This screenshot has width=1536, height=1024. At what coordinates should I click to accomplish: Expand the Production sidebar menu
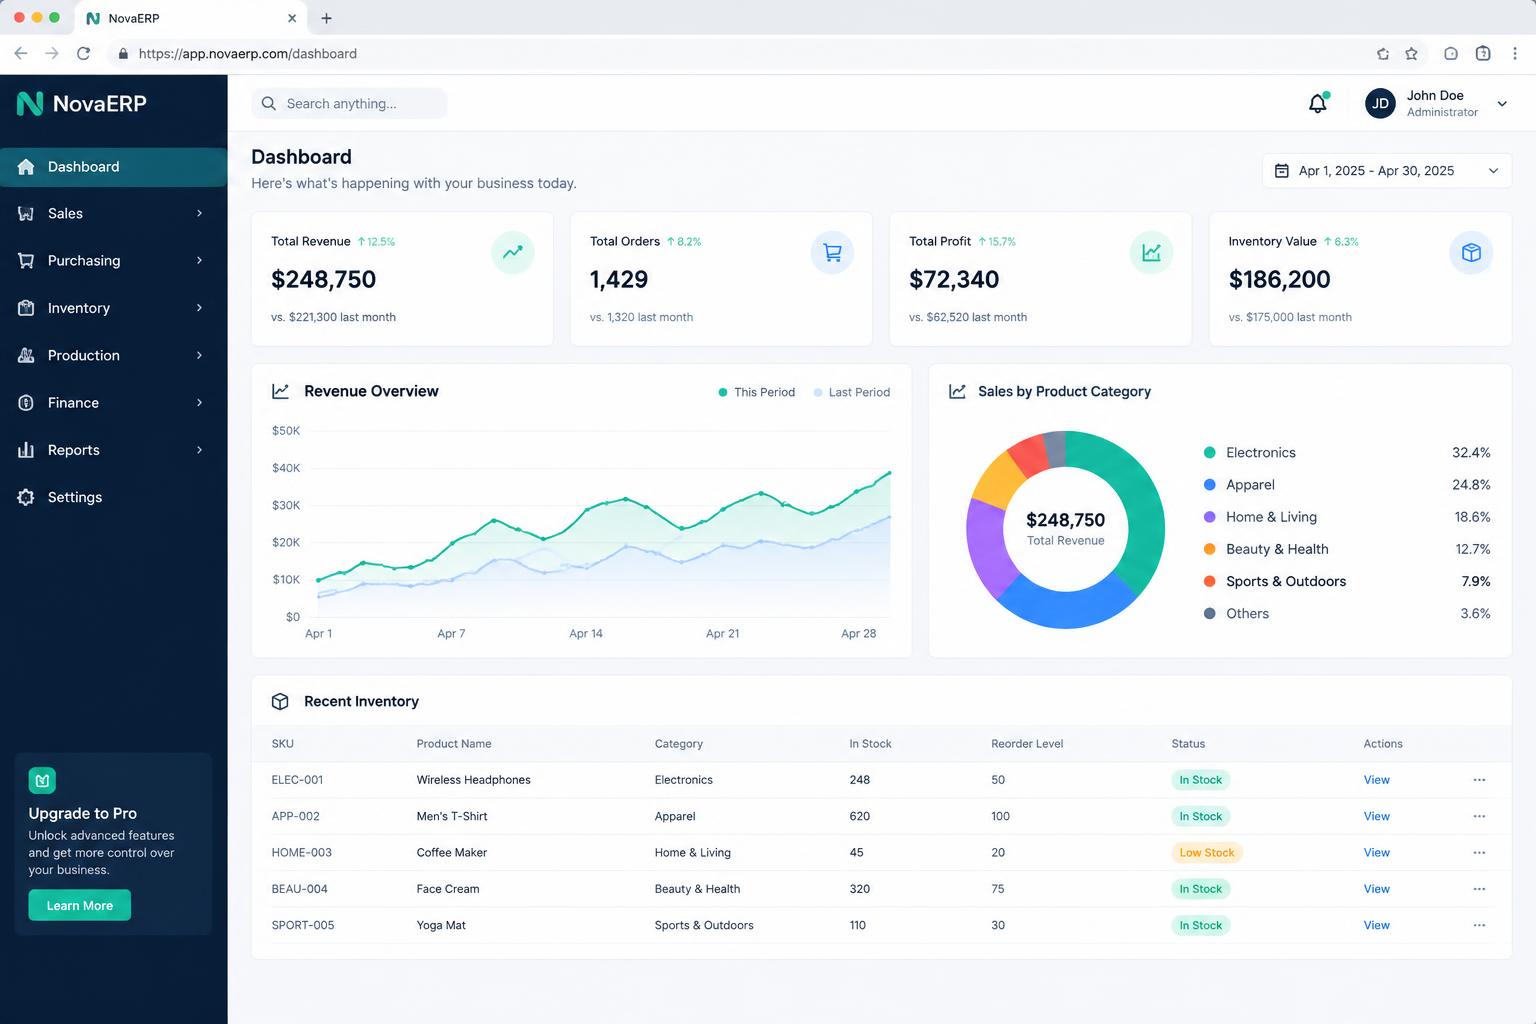click(x=199, y=355)
